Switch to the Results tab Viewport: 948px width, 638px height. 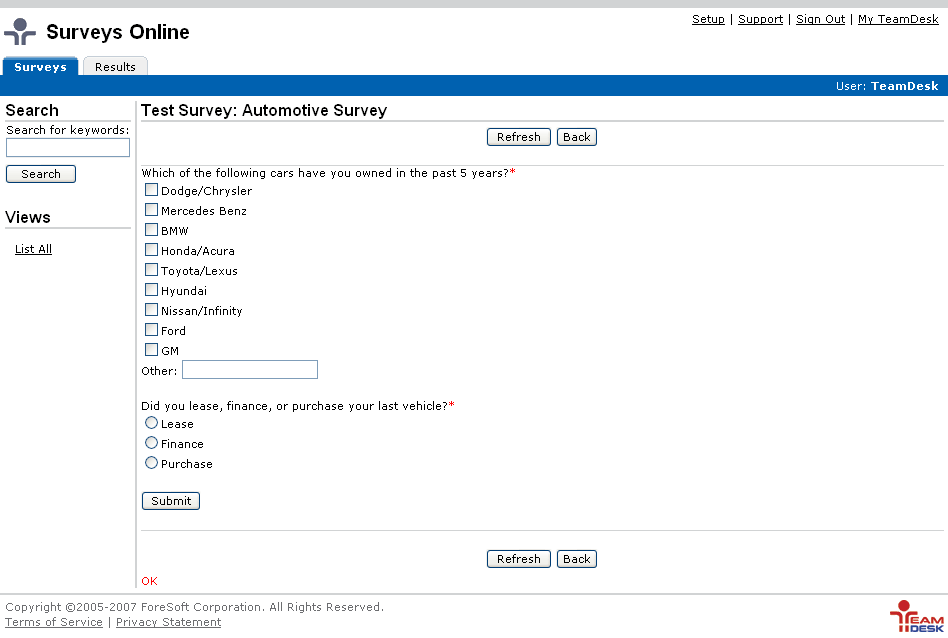coord(115,67)
